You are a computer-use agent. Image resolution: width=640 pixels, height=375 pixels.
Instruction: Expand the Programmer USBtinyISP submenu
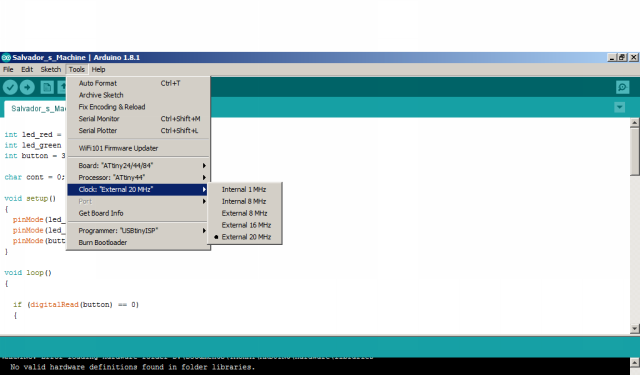coord(138,231)
